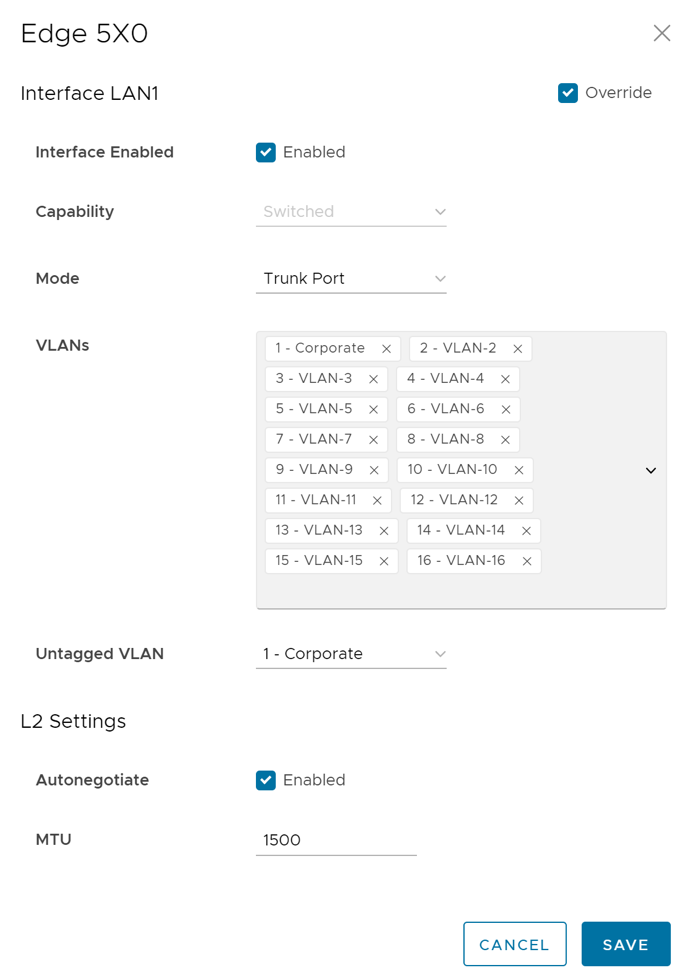684x972 pixels.
Task: Remove the 5 - VLAN-5 tag
Action: tap(373, 410)
